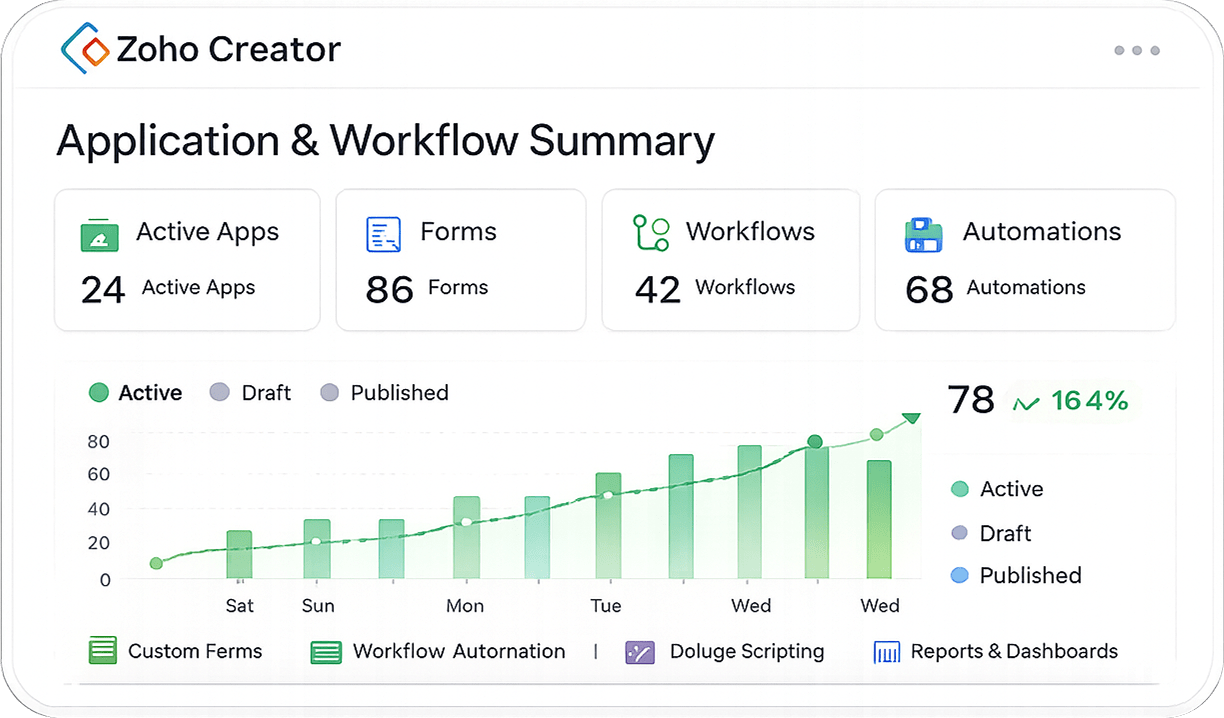Click the Zoho Creator logo icon
The image size is (1224, 718).
[x=84, y=48]
